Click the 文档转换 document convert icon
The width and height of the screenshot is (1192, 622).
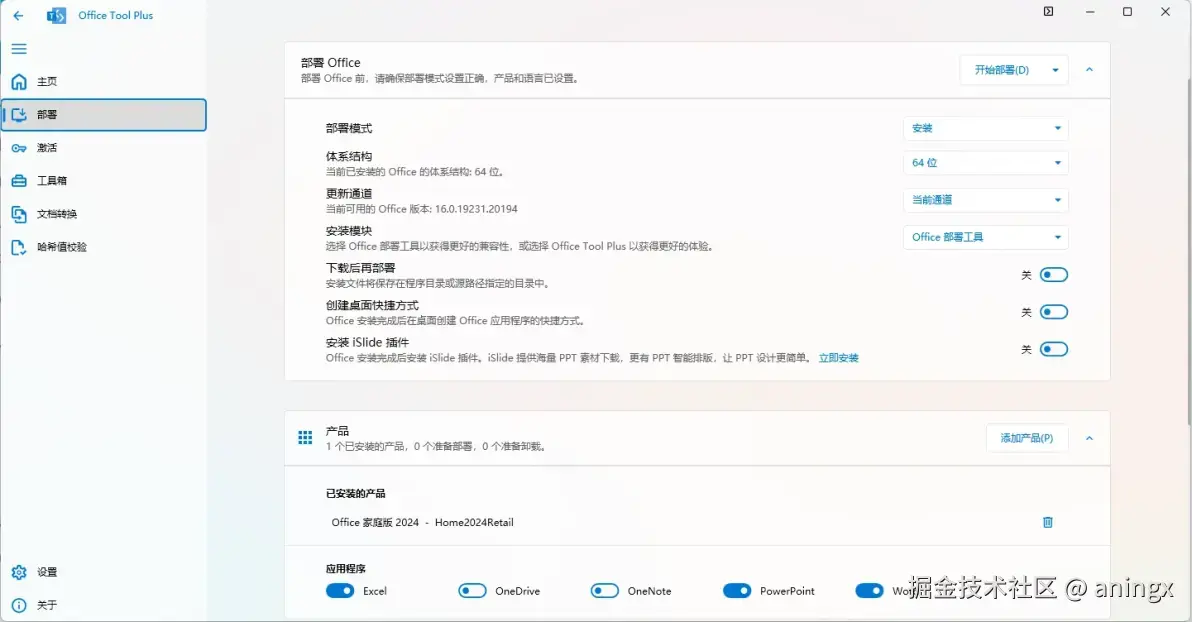tap(19, 214)
